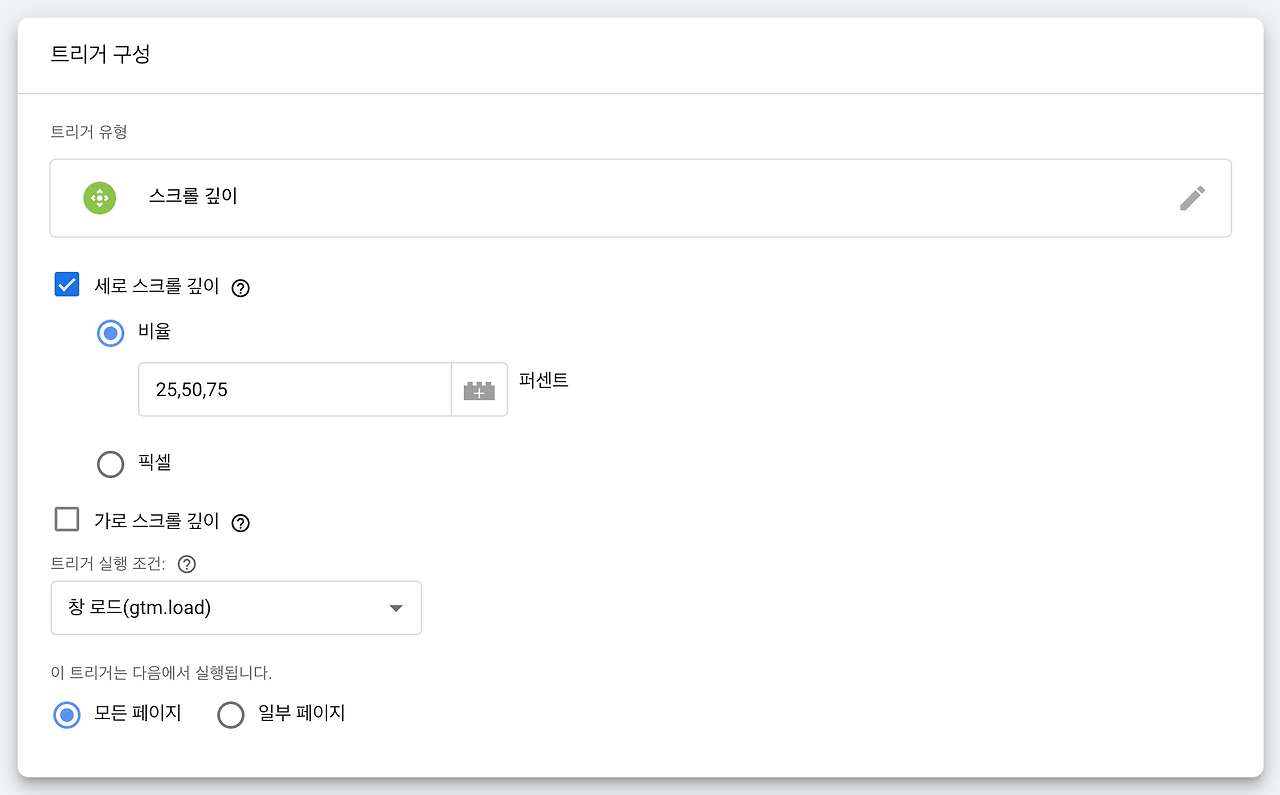1280x795 pixels.
Task: Click the 스크롤 깊이 trigger type name
Action: pyautogui.click(x=193, y=197)
